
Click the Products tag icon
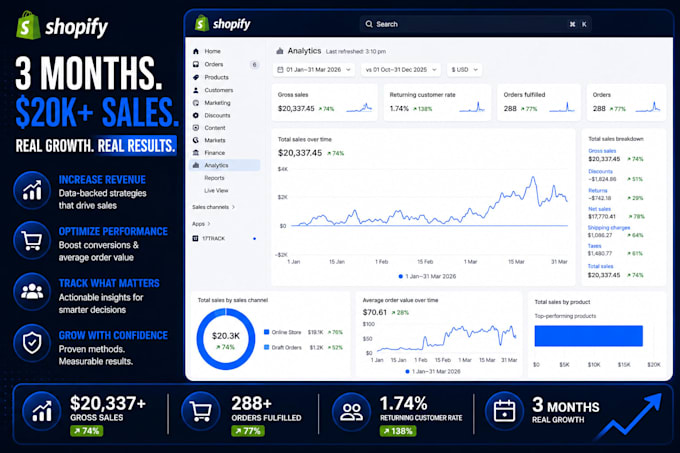[x=196, y=77]
